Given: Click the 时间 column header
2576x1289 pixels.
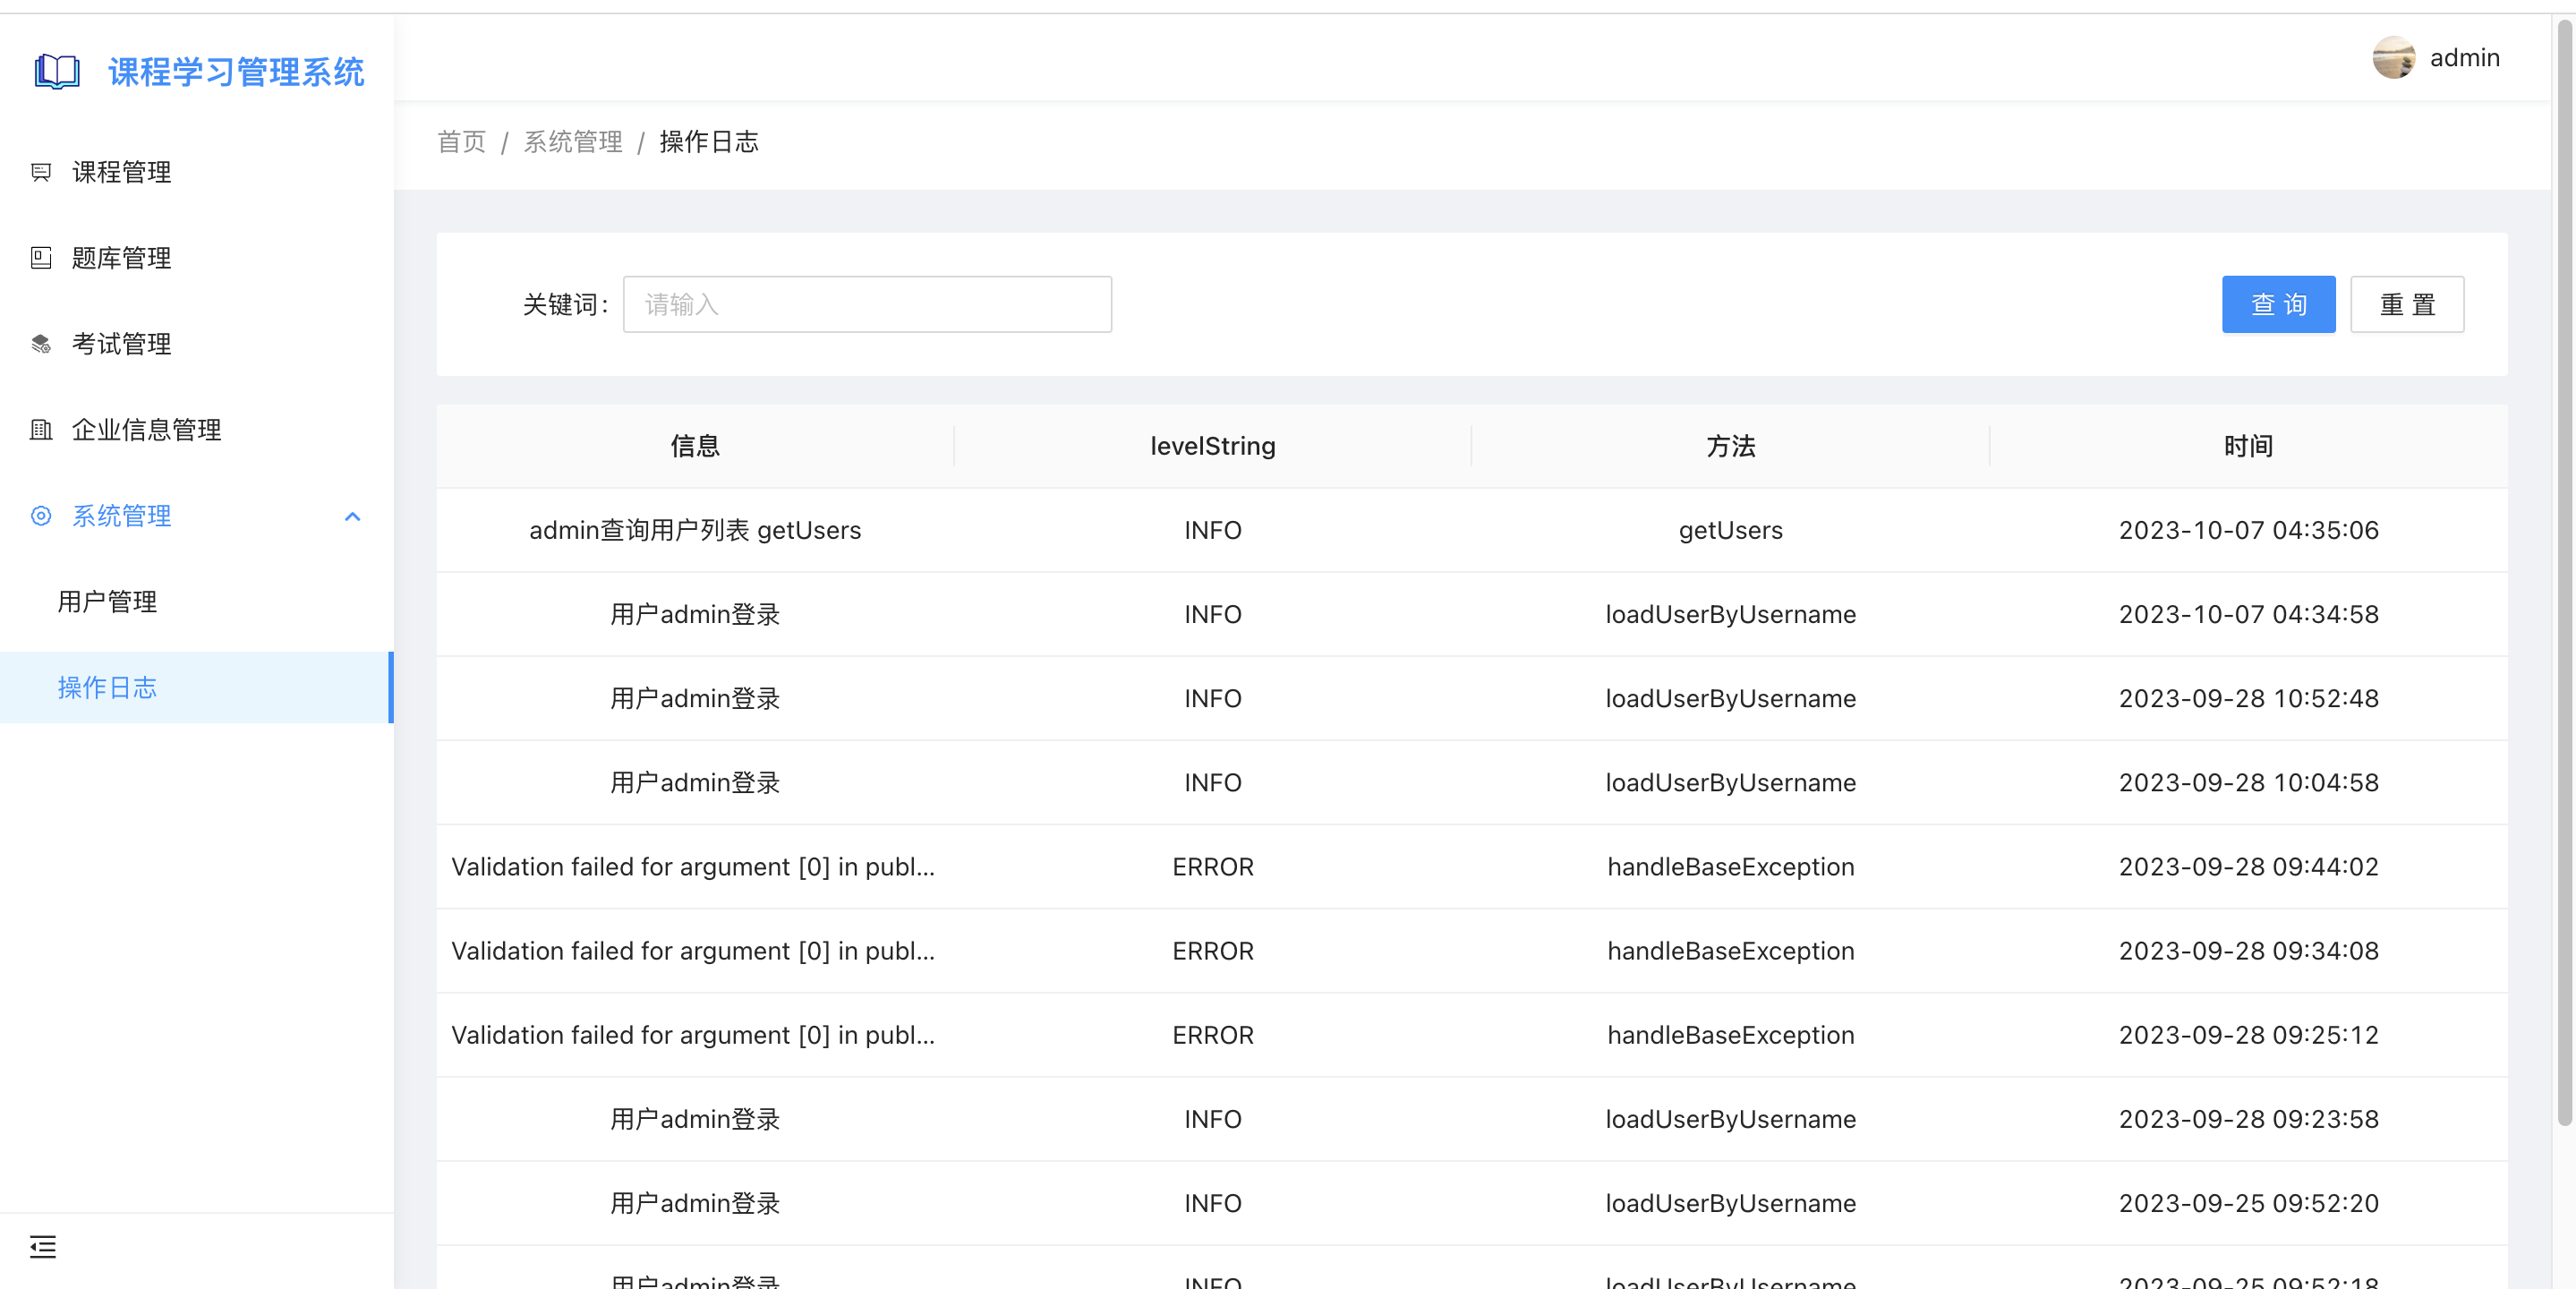Looking at the screenshot, I should [2248, 446].
